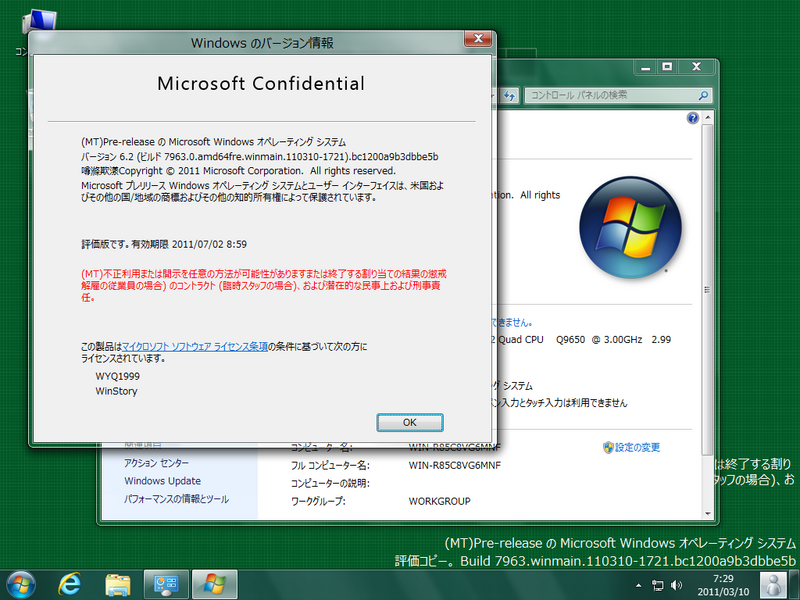Click the red (MT) confidentiality warning text
This screenshot has width=800, height=600.
tap(263, 286)
